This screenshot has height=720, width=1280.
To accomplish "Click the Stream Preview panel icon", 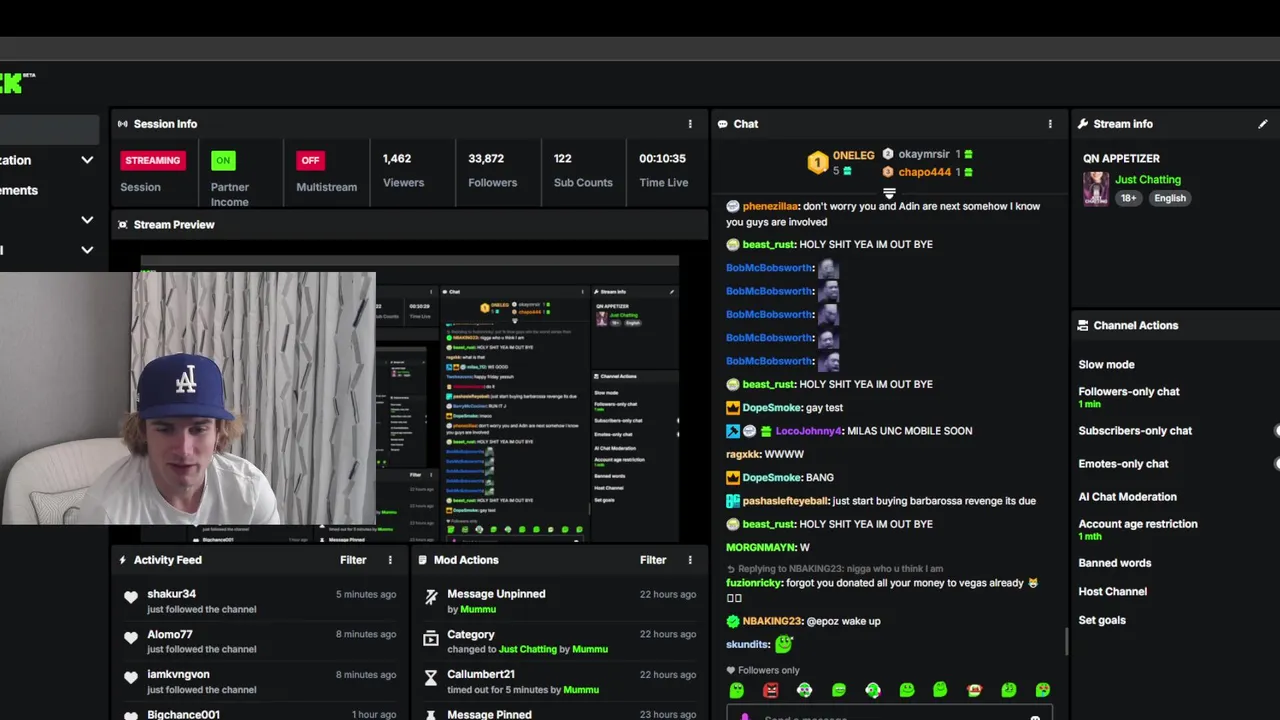I will (x=123, y=225).
